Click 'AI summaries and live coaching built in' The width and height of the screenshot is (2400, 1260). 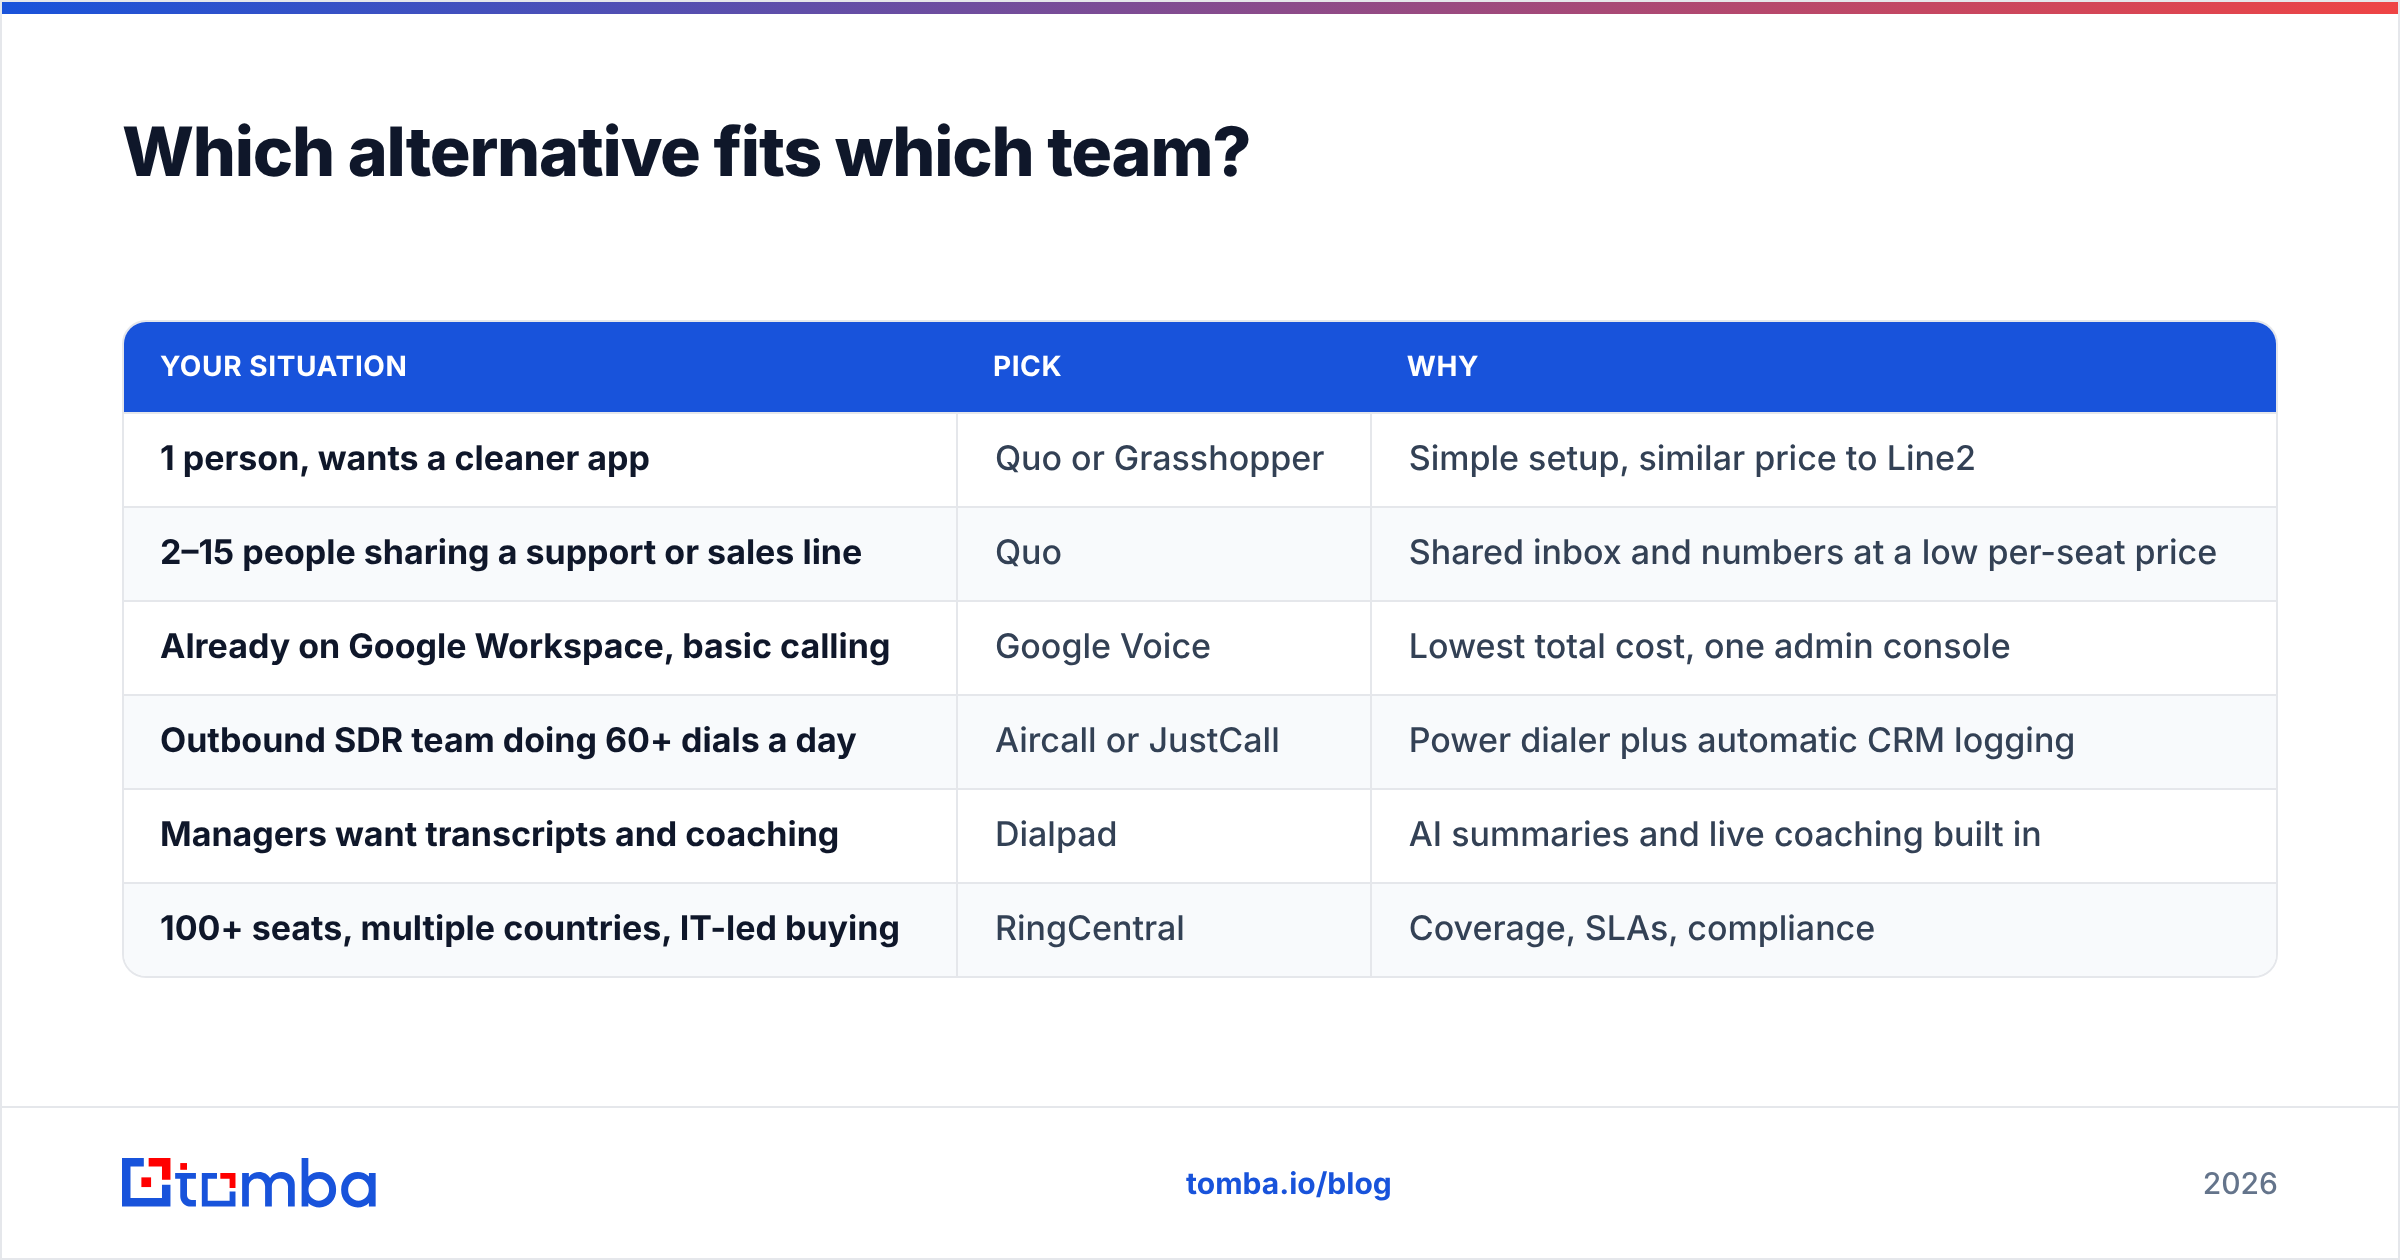click(1725, 835)
